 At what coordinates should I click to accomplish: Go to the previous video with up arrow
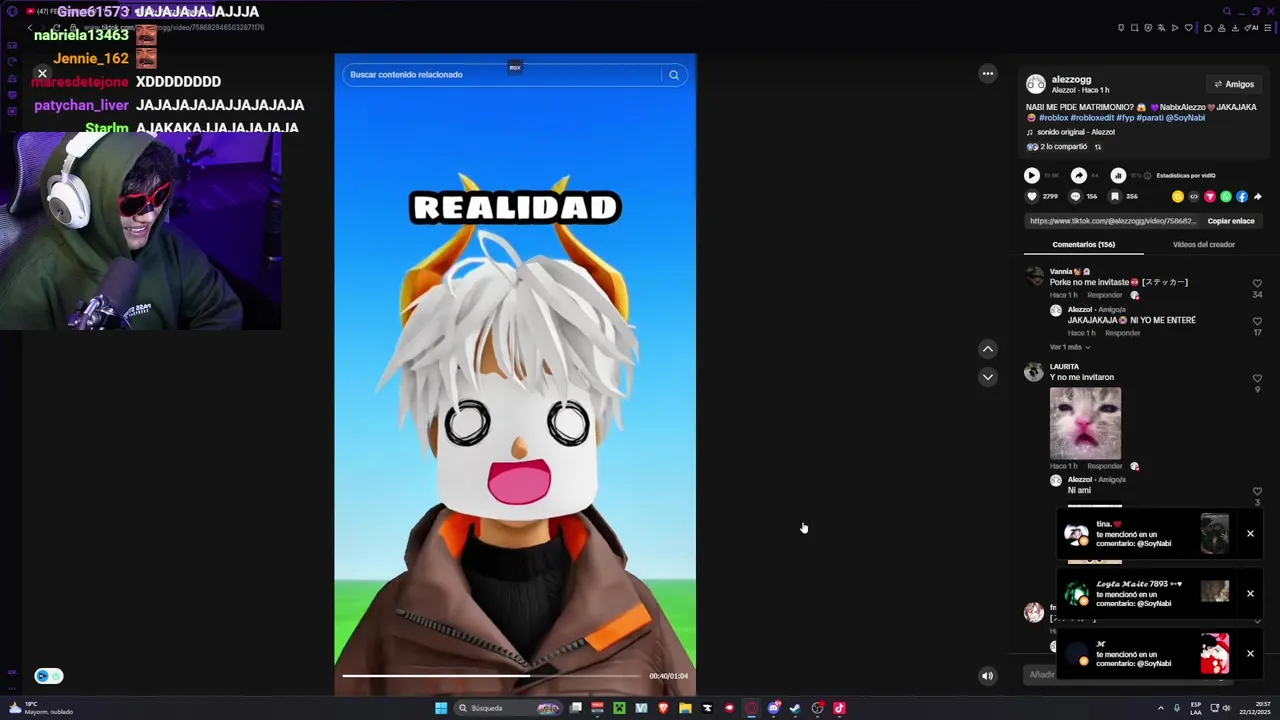(988, 349)
